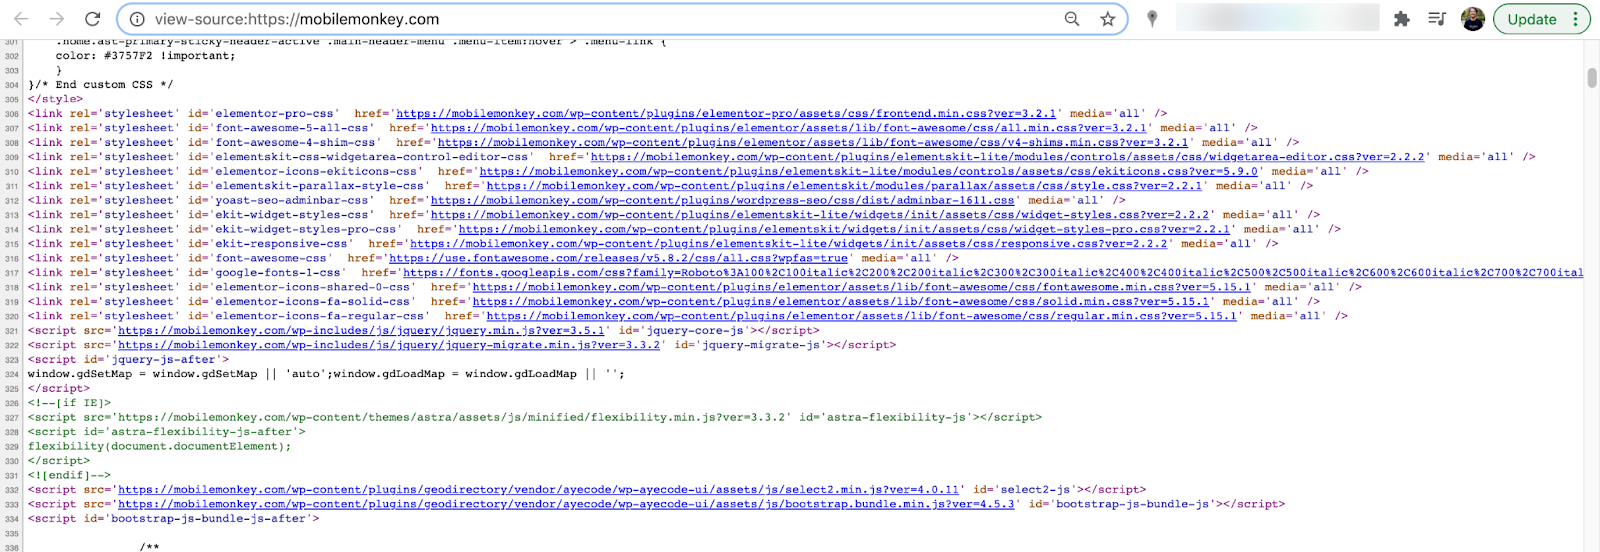Open the Extensions puzzle piece icon

(1402, 19)
